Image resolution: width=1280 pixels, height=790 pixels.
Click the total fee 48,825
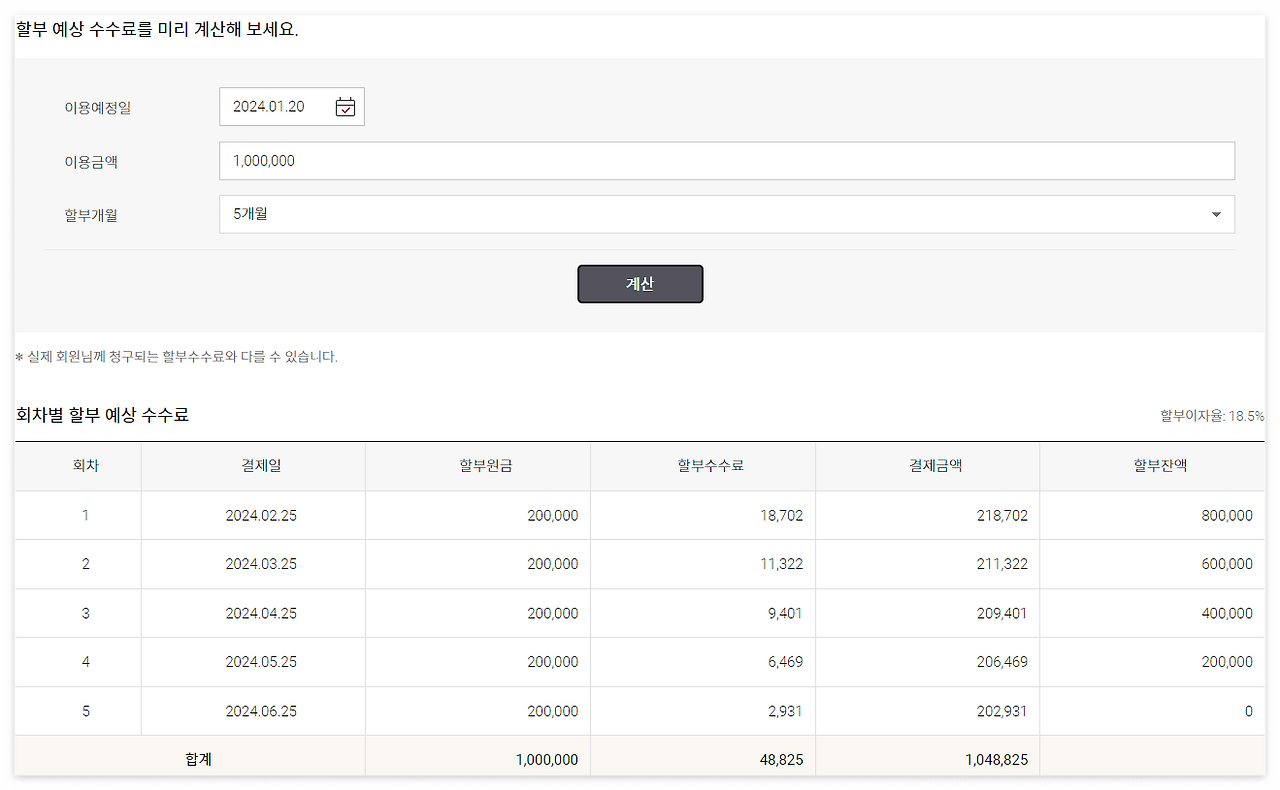[x=781, y=760]
